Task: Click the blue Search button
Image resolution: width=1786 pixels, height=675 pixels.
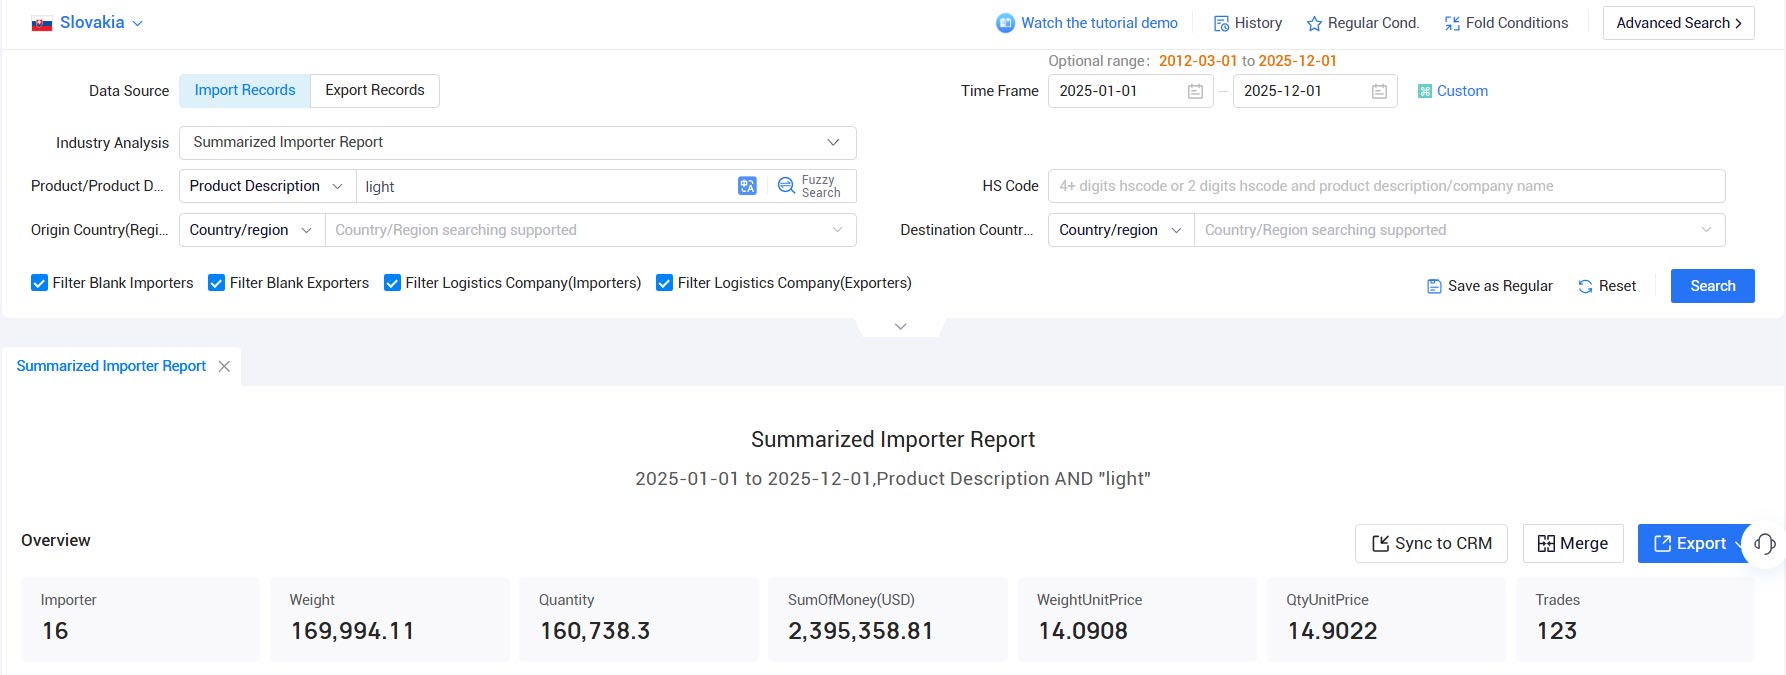Action: [1712, 286]
